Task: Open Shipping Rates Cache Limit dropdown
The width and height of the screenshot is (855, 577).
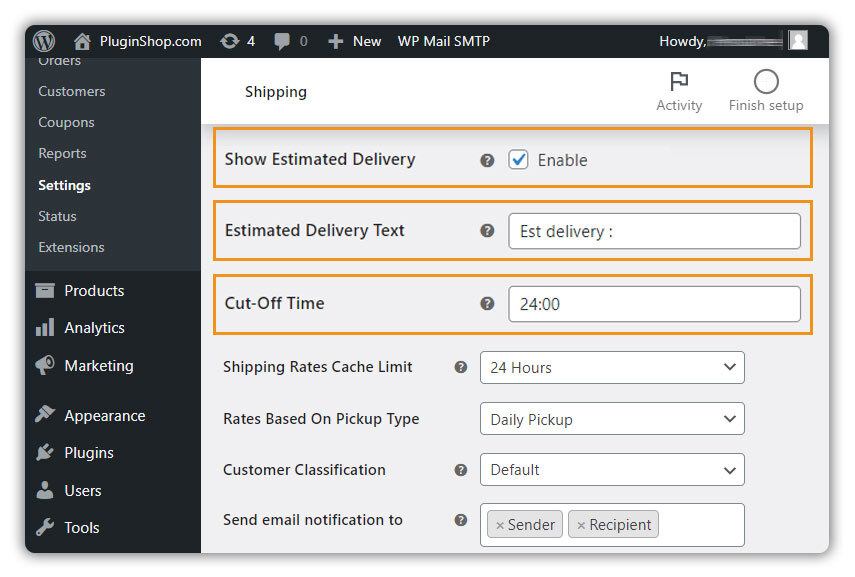Action: tap(612, 368)
